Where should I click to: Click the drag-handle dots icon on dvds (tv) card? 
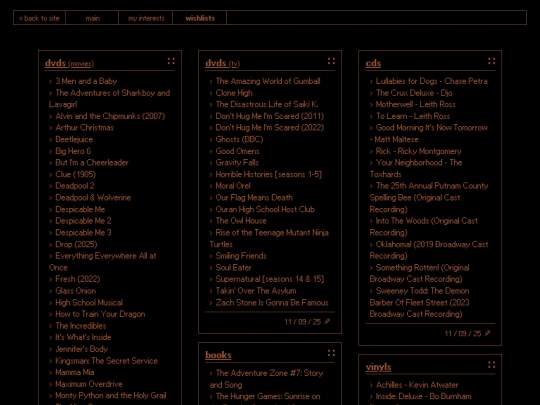point(331,61)
